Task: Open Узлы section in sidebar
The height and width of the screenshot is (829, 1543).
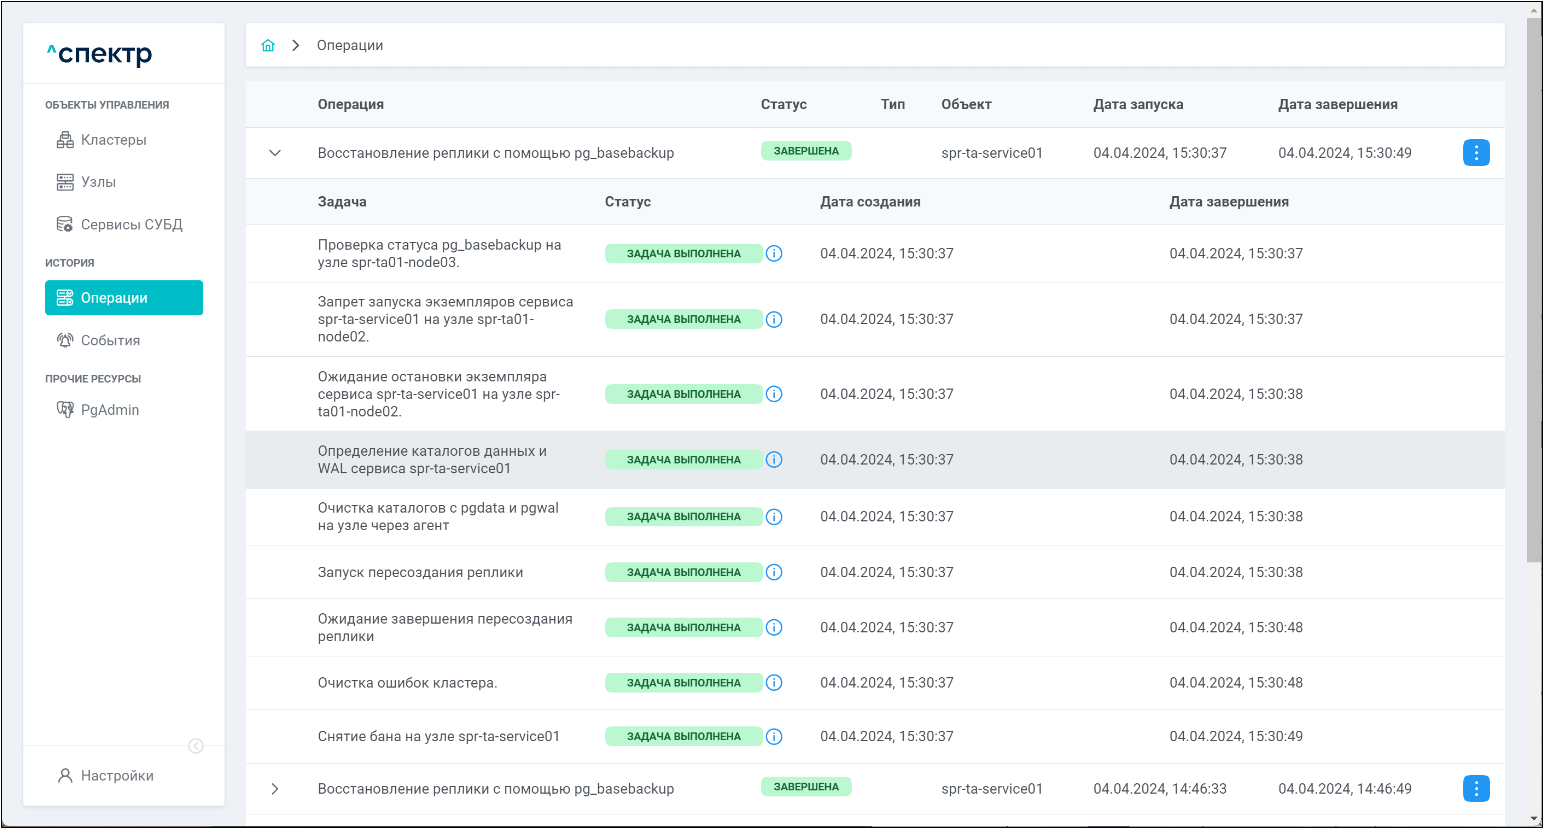Action: (x=98, y=182)
